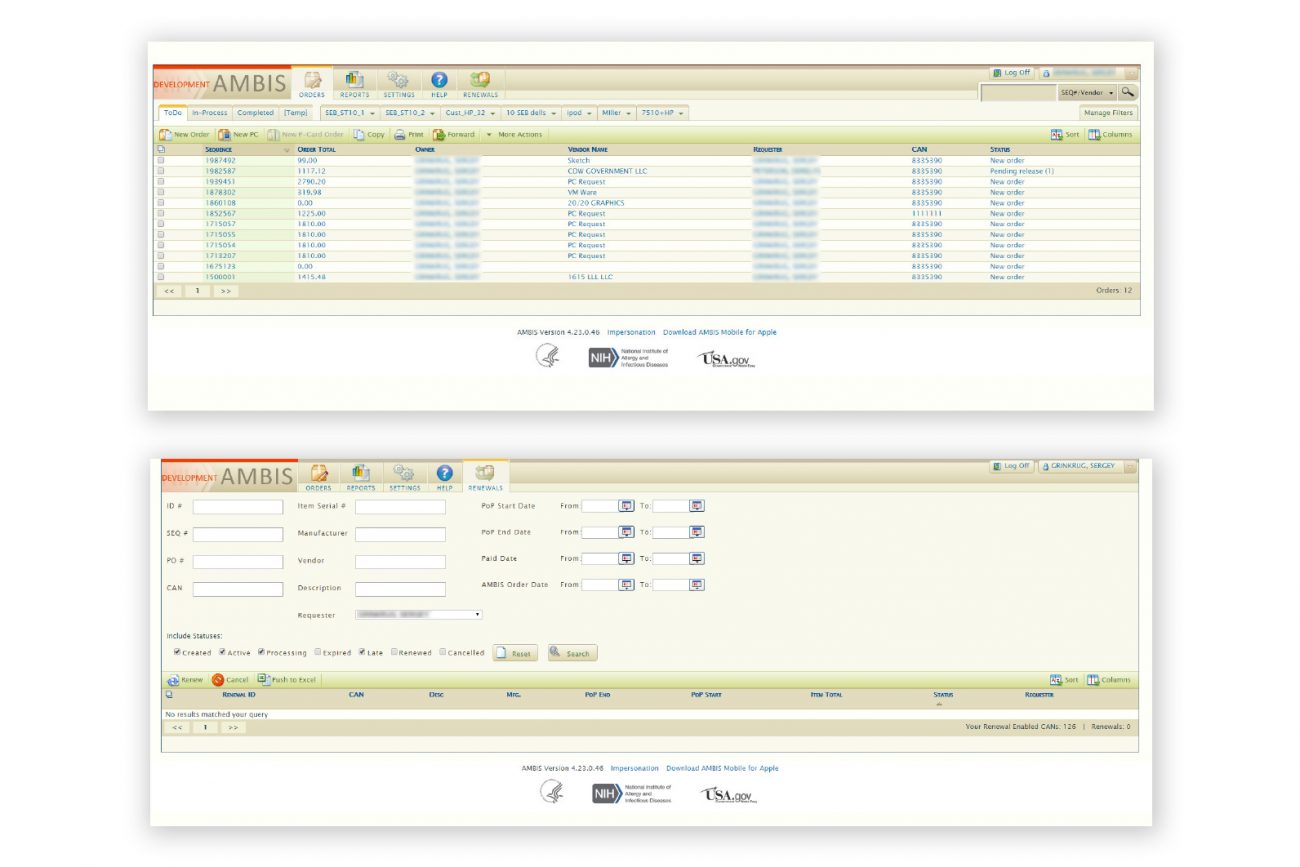This screenshot has height=867, width=1300.
Task: Uncheck the Processing status checkbox
Action: tap(261, 652)
